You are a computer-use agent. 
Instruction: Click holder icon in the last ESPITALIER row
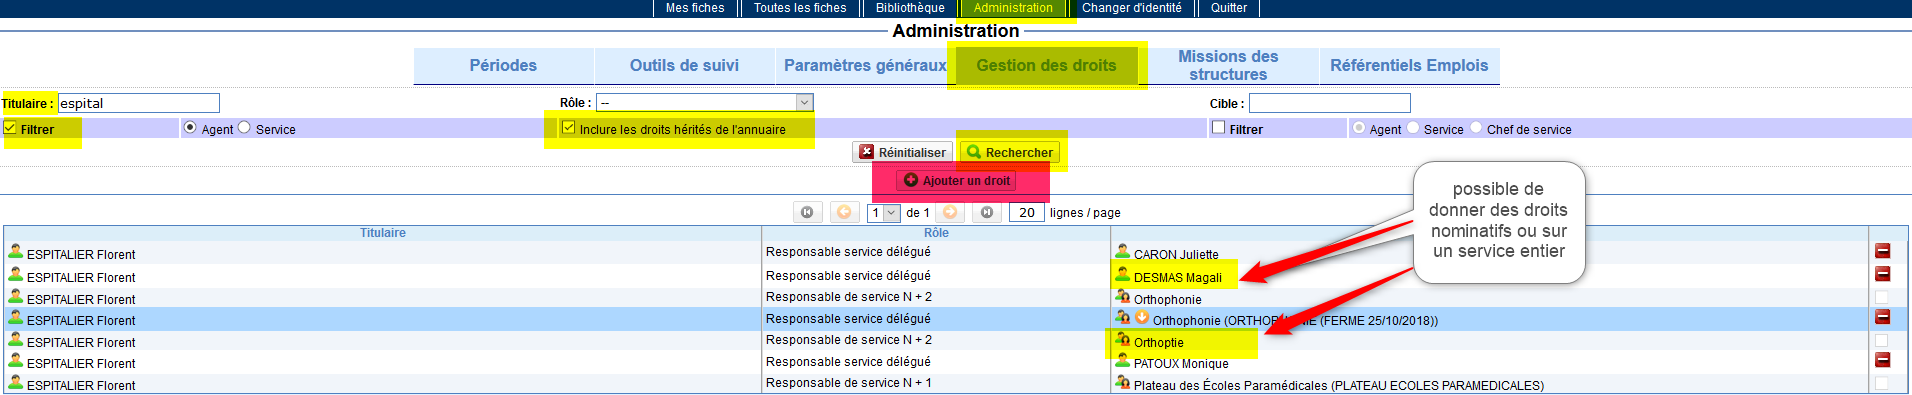pos(15,382)
